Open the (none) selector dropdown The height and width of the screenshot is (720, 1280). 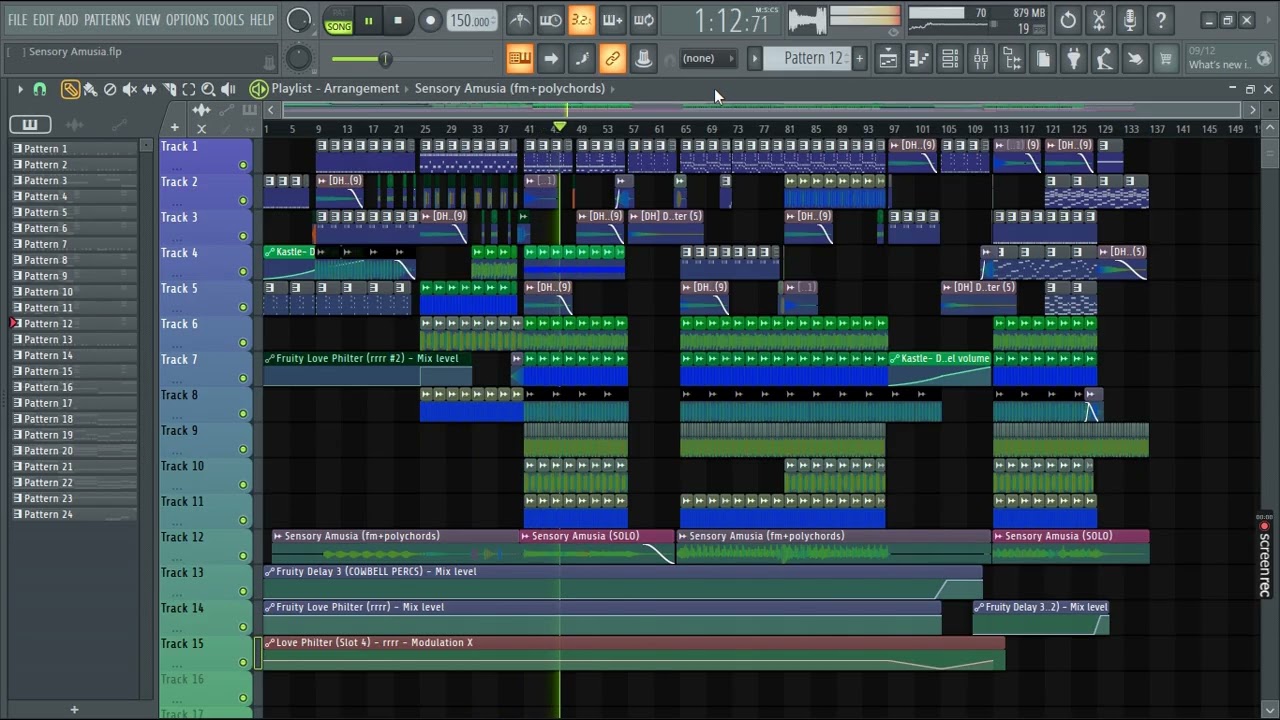pyautogui.click(x=707, y=59)
